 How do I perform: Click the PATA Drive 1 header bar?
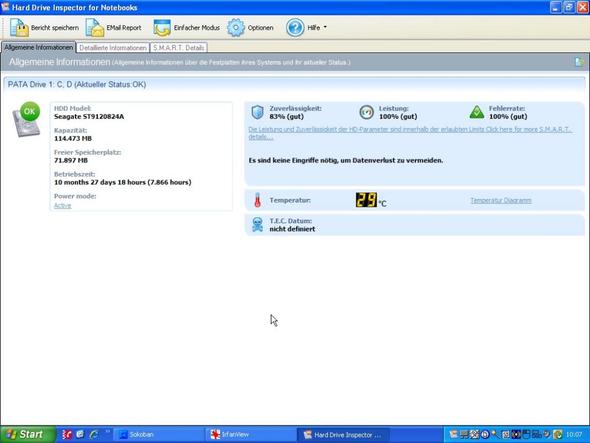294,84
